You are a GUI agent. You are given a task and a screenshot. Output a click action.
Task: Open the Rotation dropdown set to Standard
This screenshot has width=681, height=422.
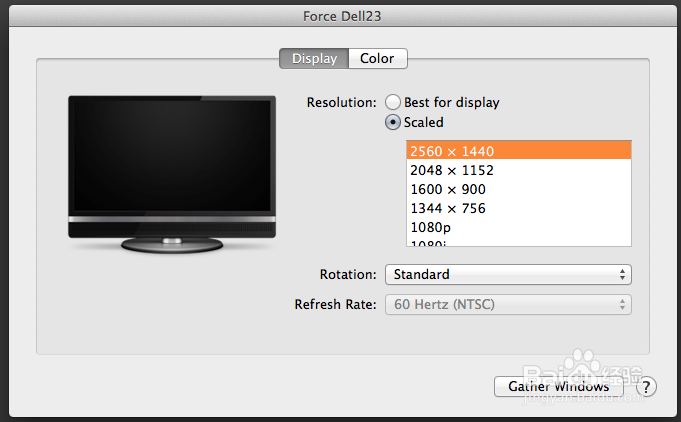(508, 274)
